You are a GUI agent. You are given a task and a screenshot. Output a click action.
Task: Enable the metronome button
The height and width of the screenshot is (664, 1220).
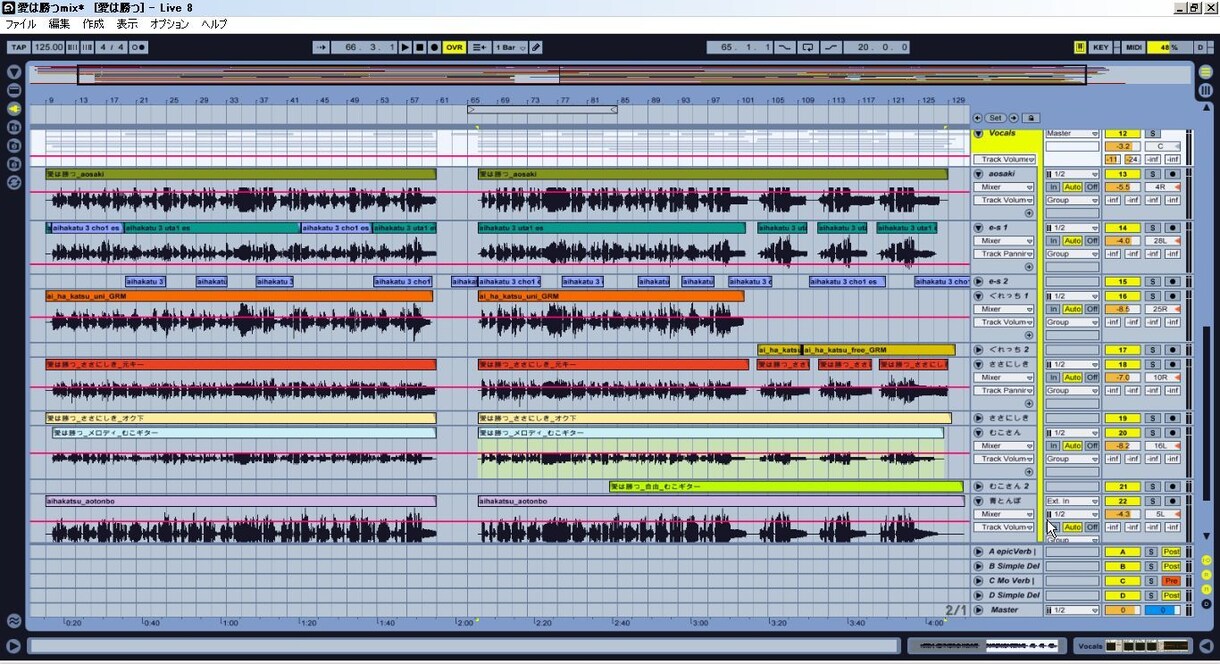(x=138, y=47)
